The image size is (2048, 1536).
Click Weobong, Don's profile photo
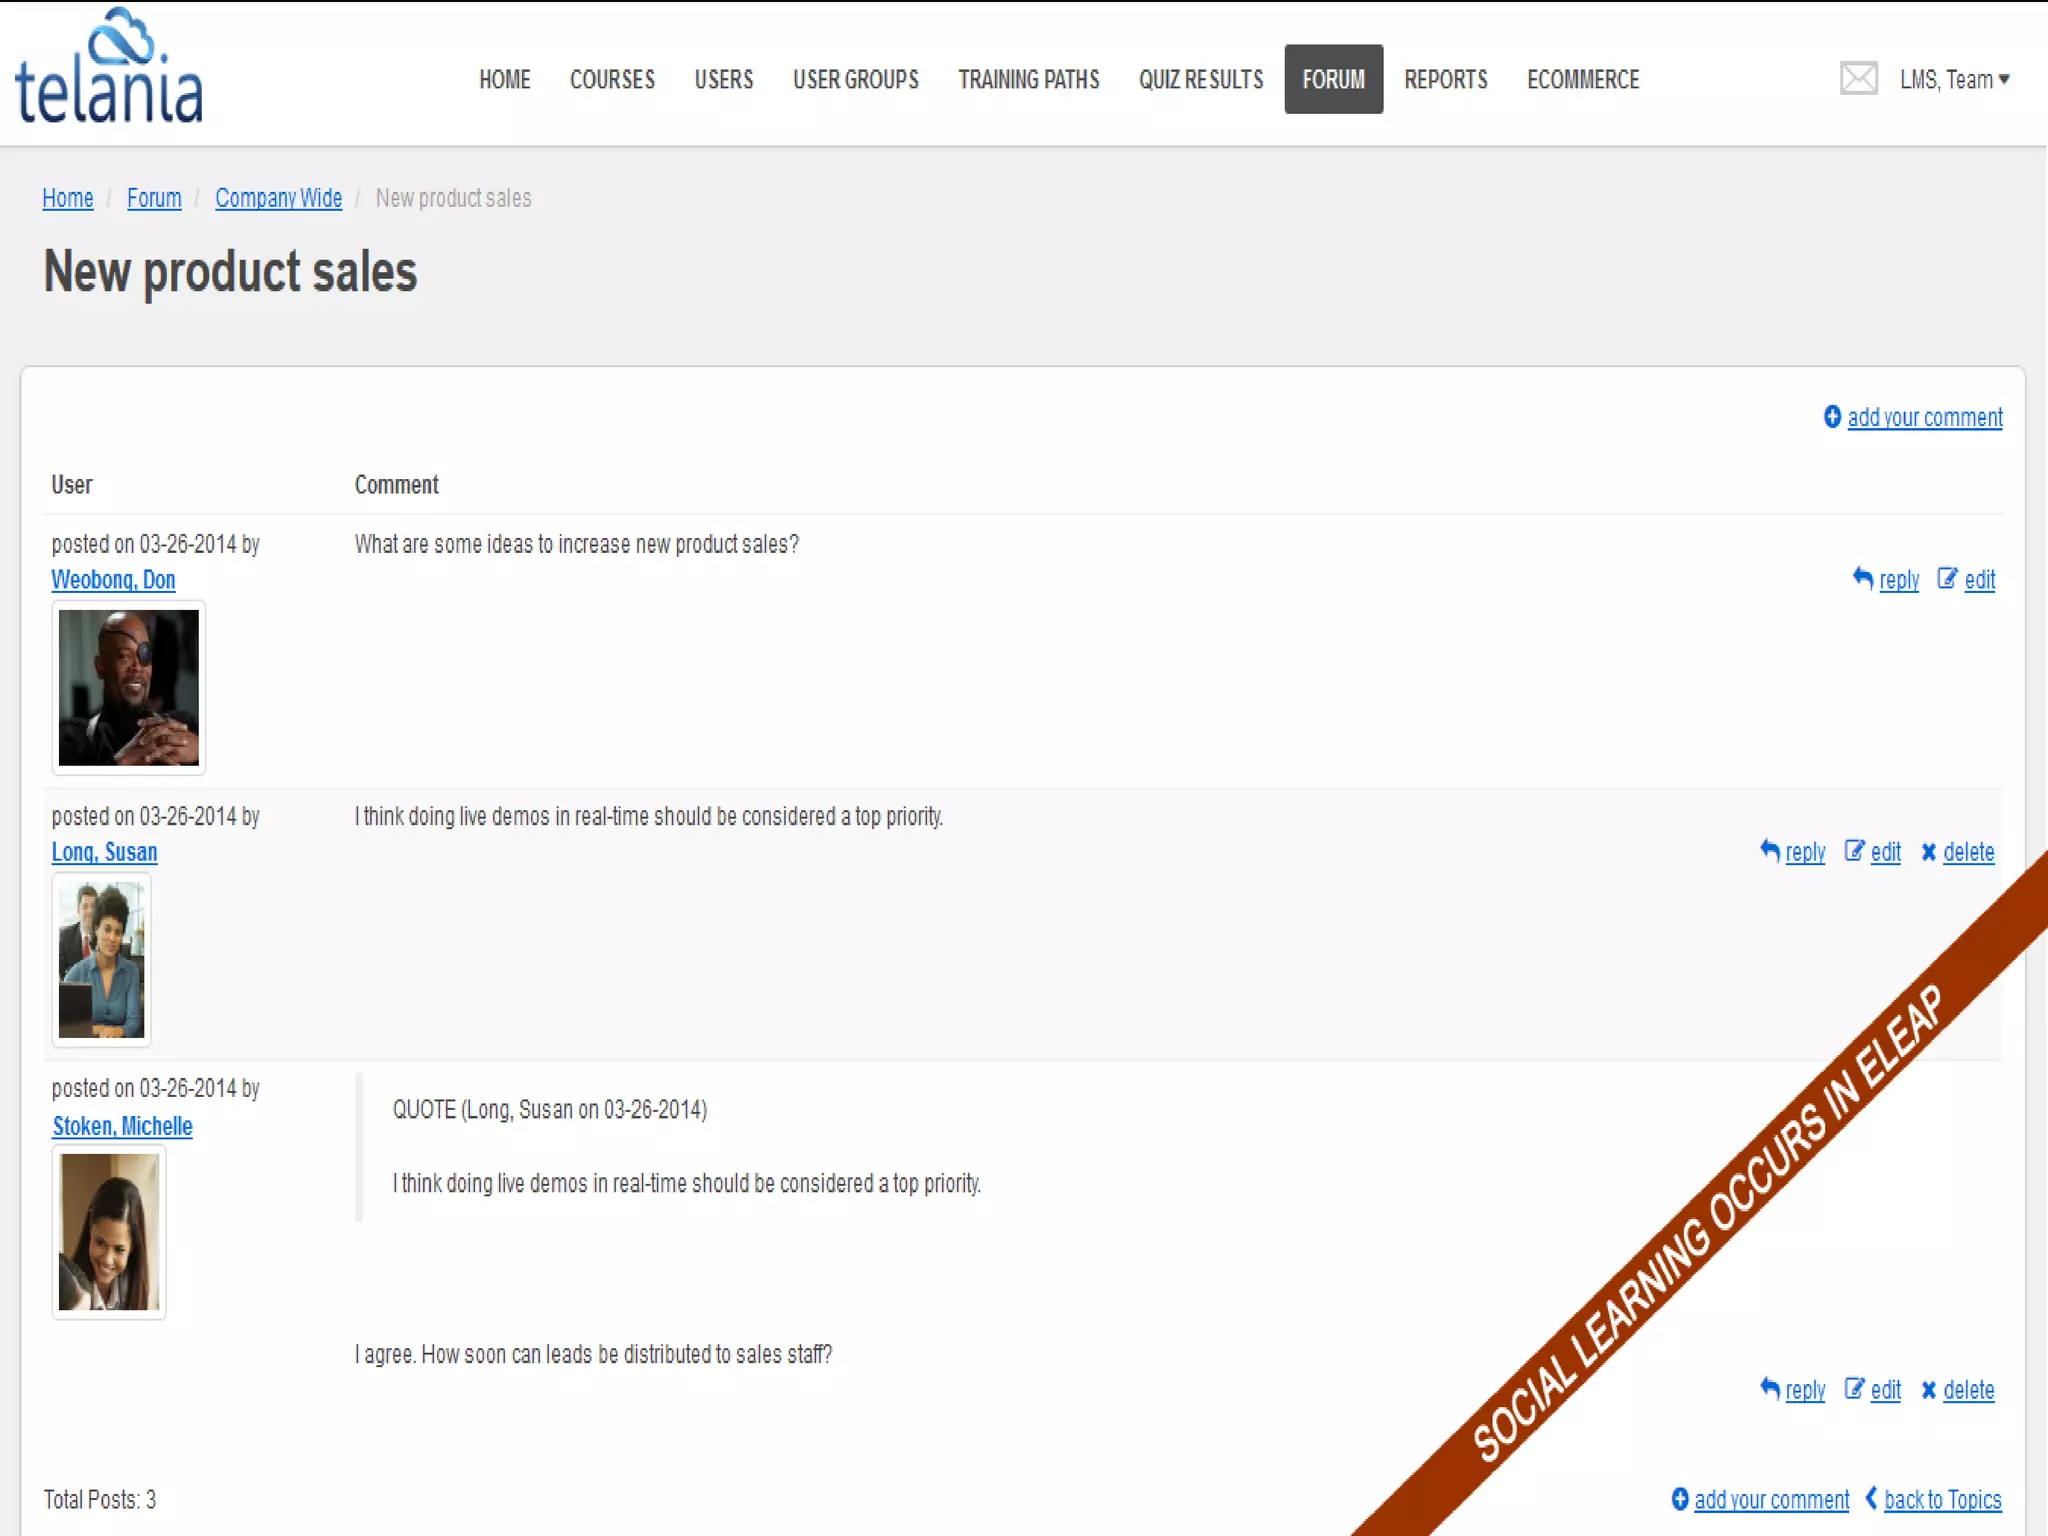click(129, 688)
